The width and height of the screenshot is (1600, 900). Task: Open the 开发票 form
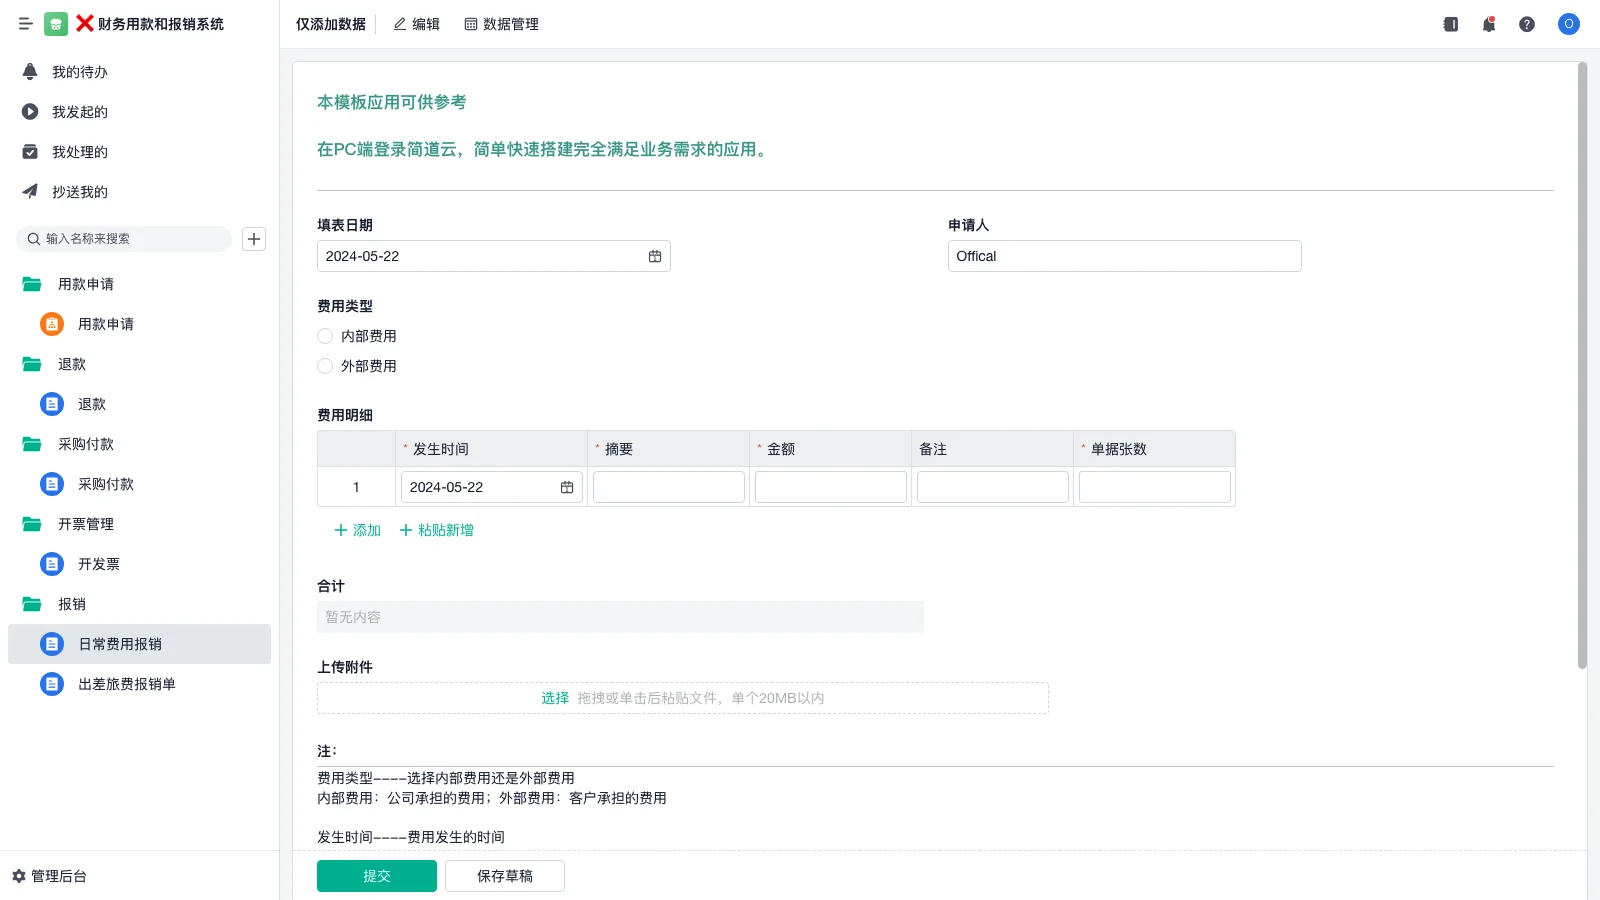[x=139, y=564]
